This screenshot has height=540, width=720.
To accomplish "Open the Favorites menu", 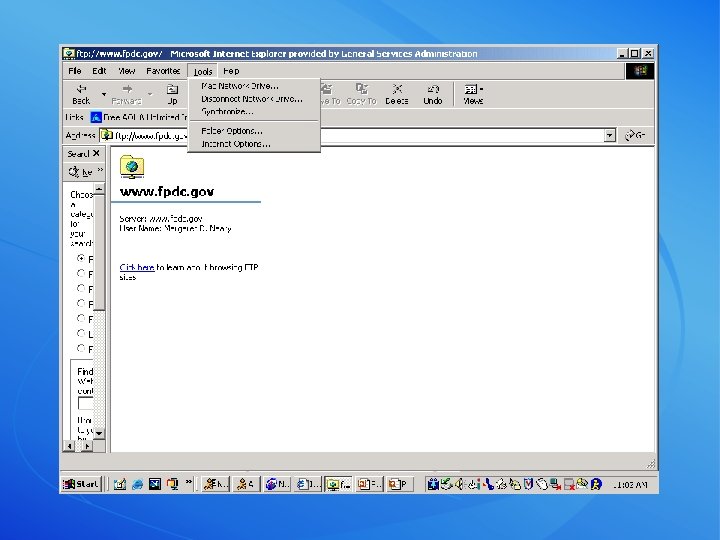I will tap(163, 71).
